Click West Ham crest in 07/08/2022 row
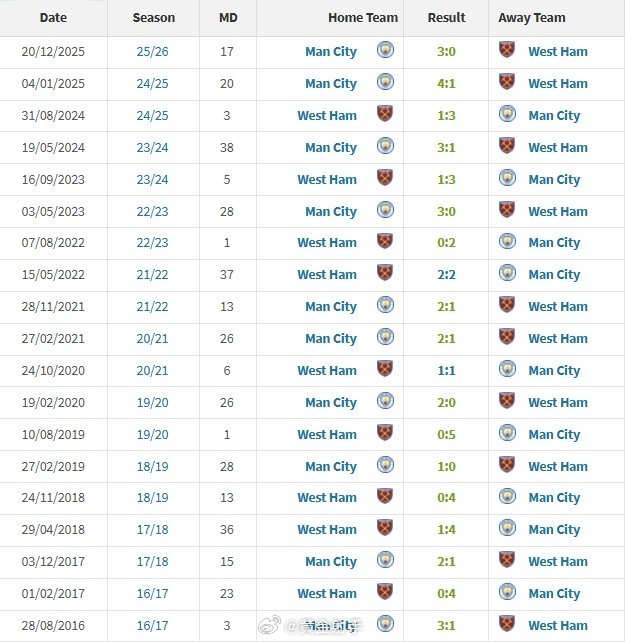 (385, 242)
